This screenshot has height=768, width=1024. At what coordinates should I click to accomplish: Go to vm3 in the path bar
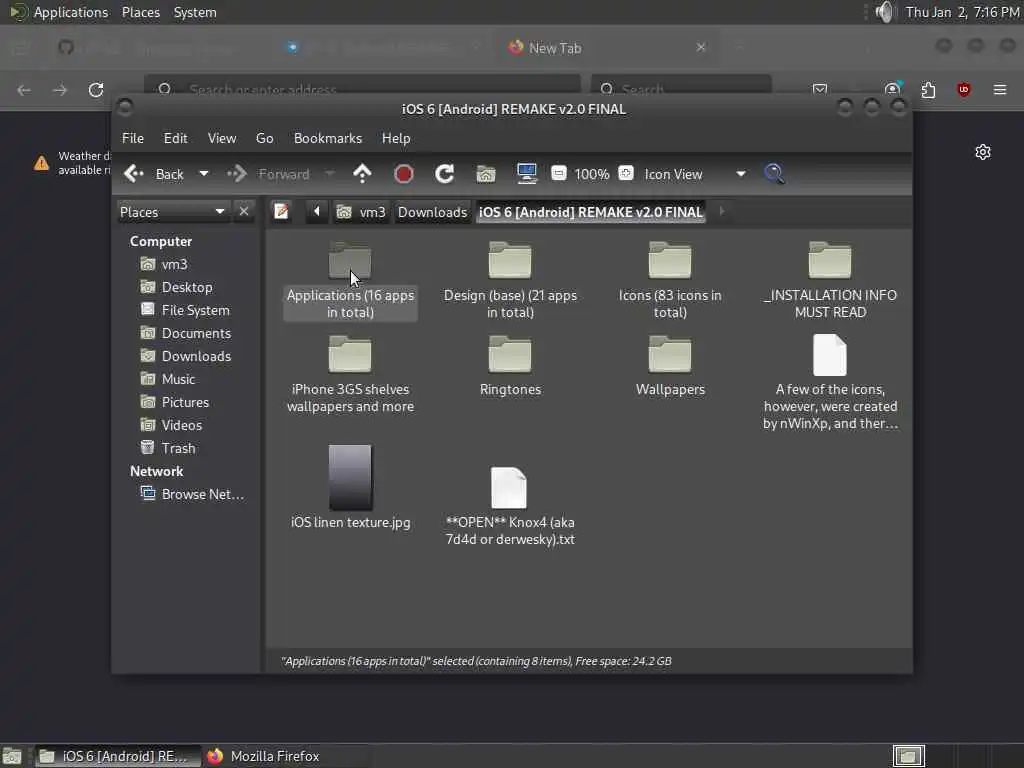point(361,212)
